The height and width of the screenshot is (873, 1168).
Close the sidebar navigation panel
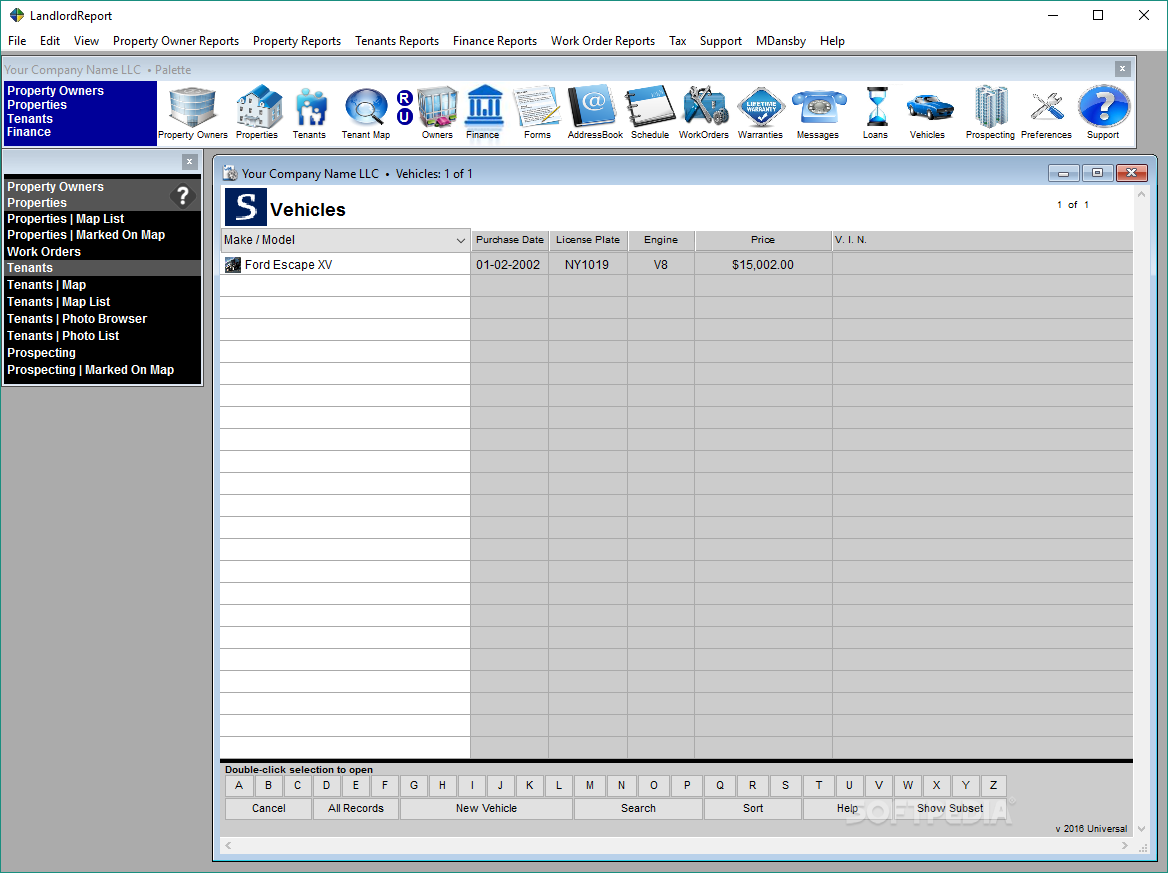point(189,162)
